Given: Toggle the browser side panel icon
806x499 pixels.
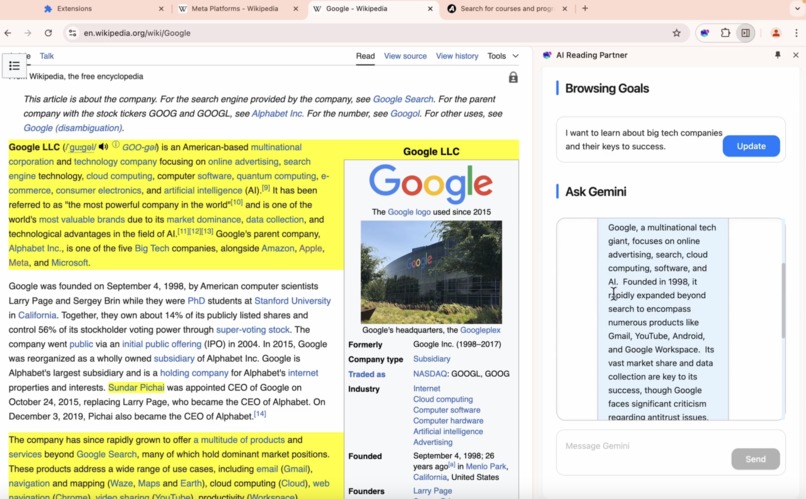Looking at the screenshot, I should pyautogui.click(x=745, y=33).
